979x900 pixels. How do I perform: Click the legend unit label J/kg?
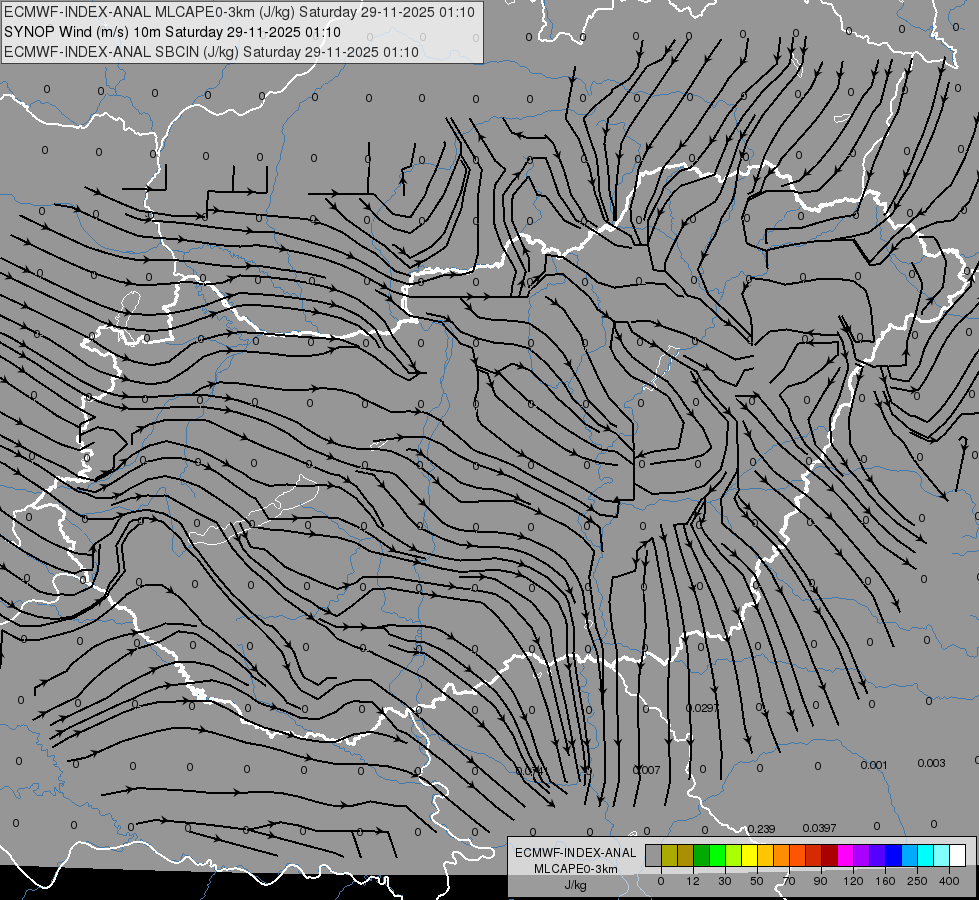(576, 885)
